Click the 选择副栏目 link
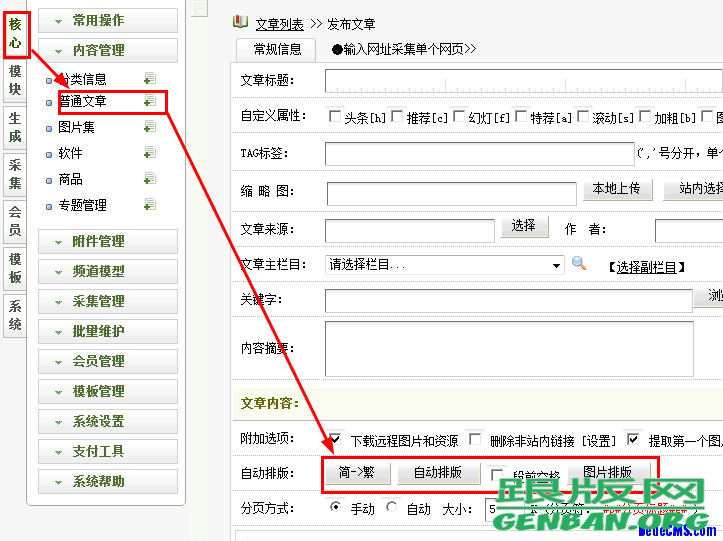The image size is (723, 541). (x=646, y=268)
